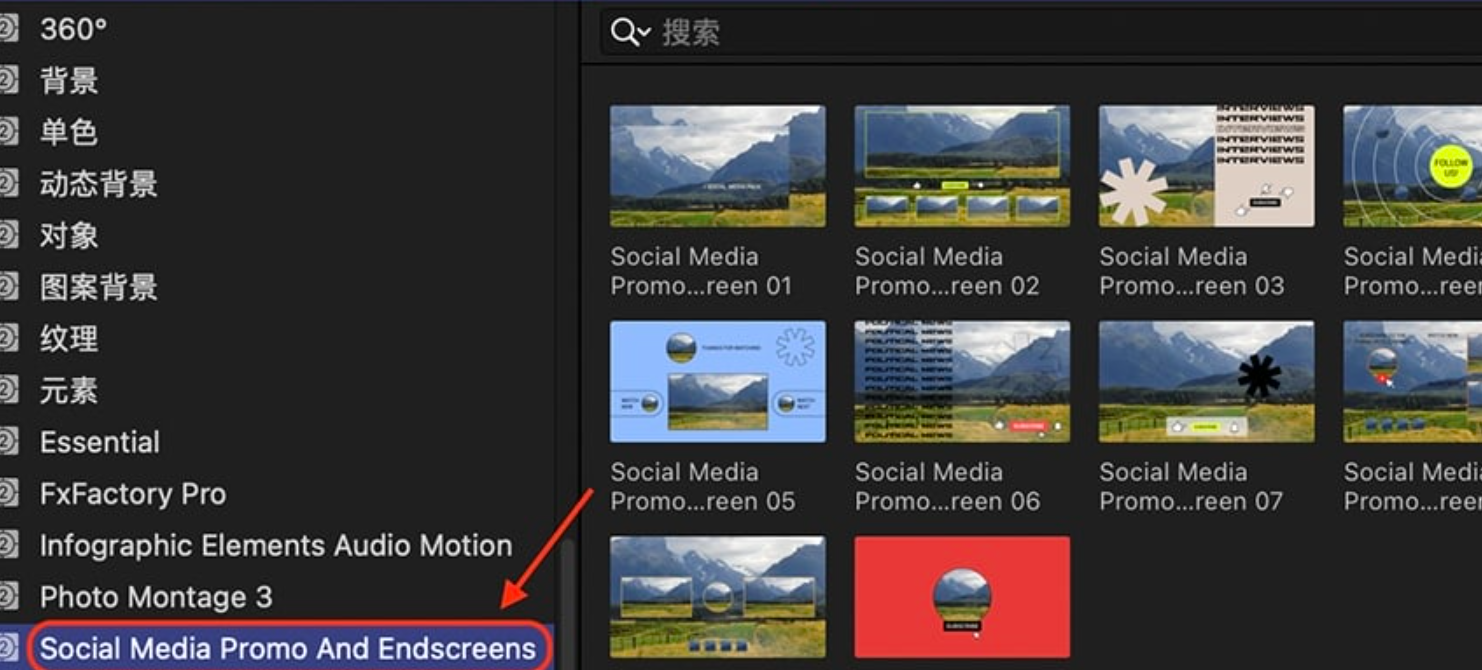Click the sidebar vertical scrollbar
1482x670 pixels.
[x=569, y=605]
